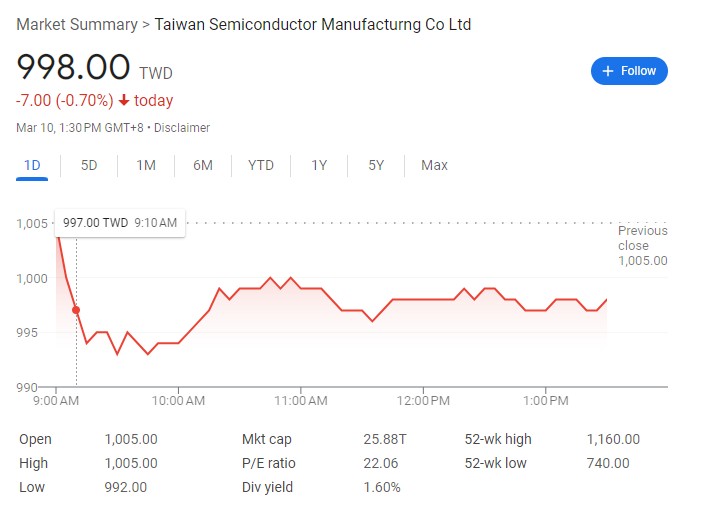Open the Disclaimer link
This screenshot has height=514, width=708.
(x=182, y=128)
